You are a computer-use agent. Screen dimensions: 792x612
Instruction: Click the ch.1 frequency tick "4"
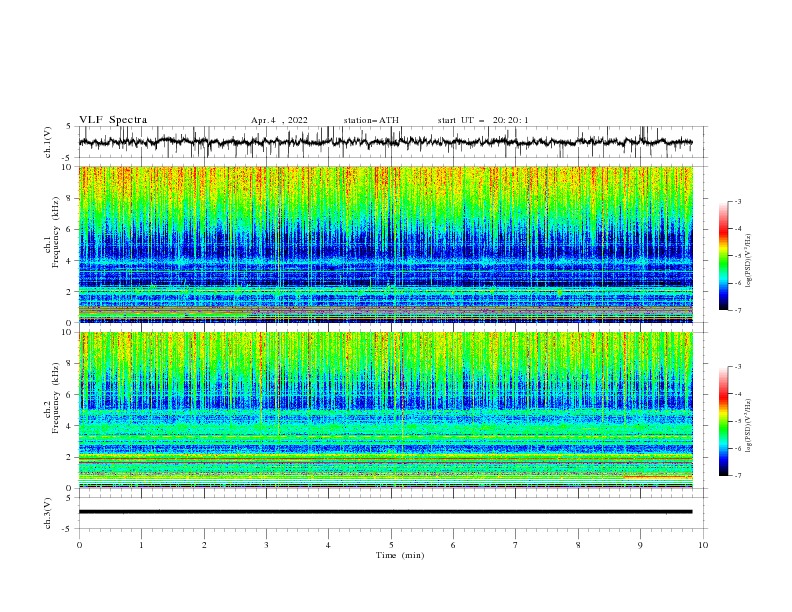(70, 261)
